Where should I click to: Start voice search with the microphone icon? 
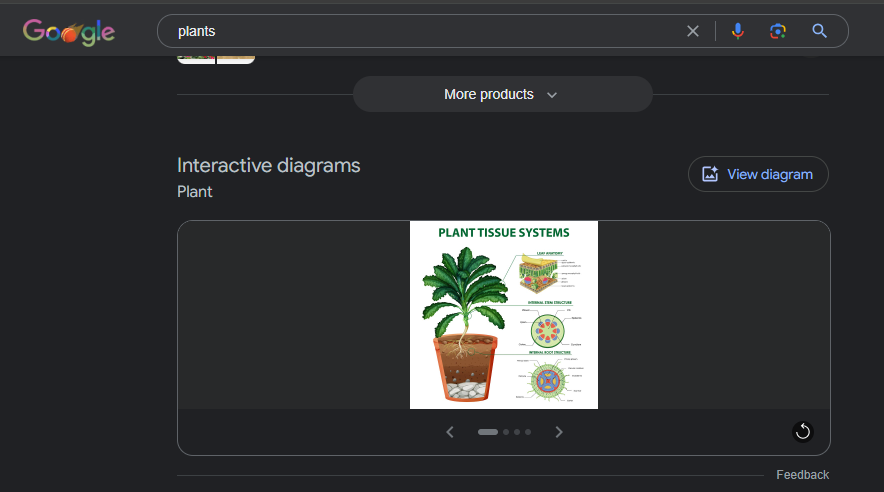737,31
